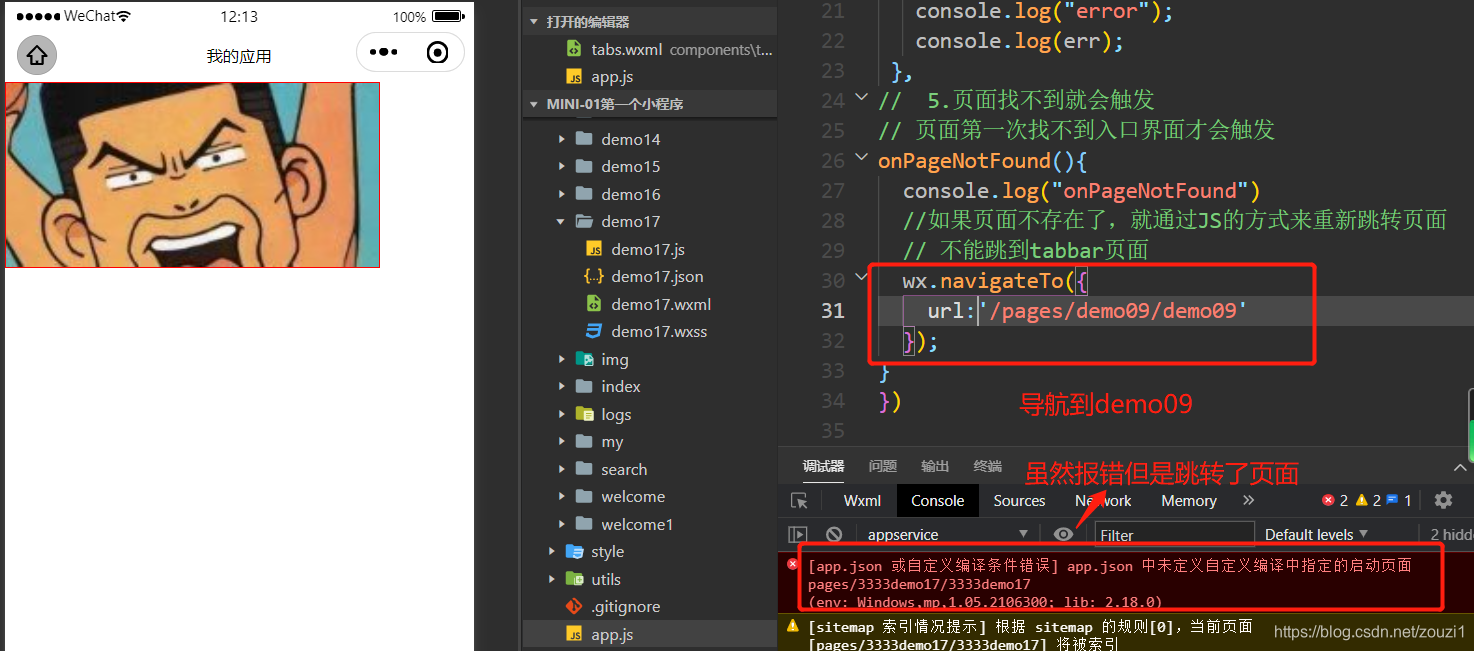The image size is (1474, 651).
Task: Click the utils folder icon
Action: tap(575, 579)
